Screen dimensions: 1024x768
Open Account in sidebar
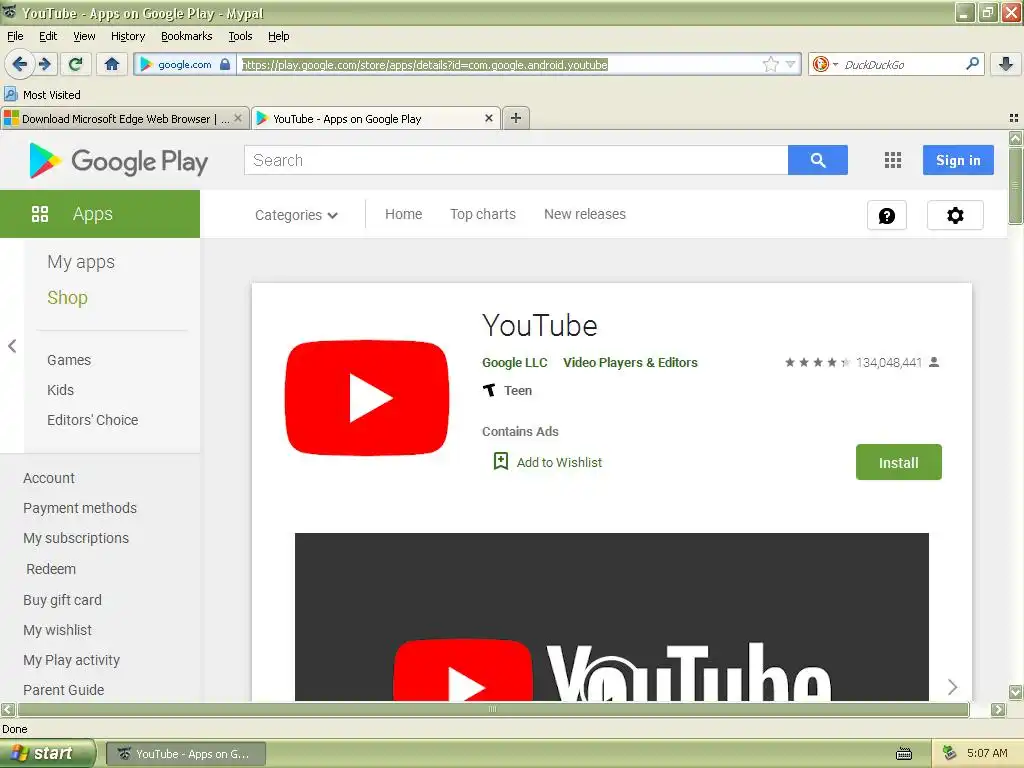click(49, 478)
